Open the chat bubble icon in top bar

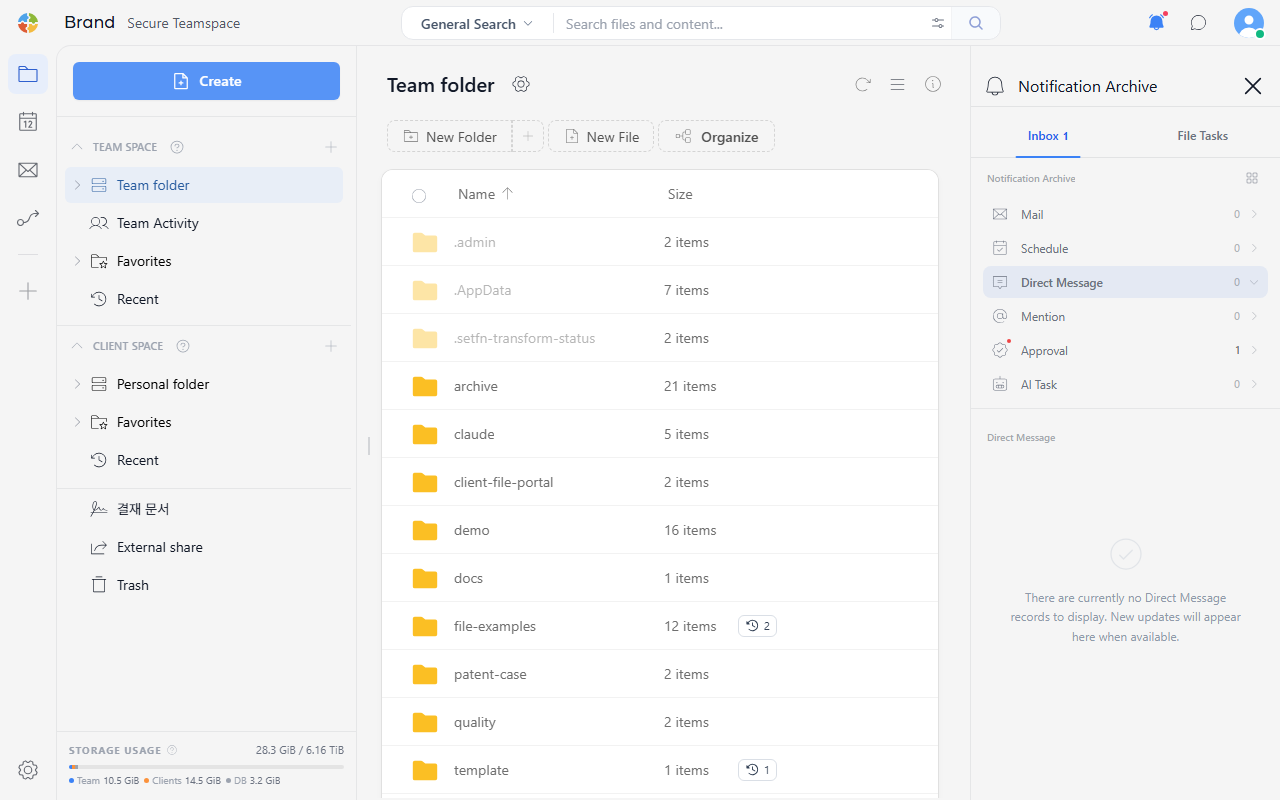1198,23
